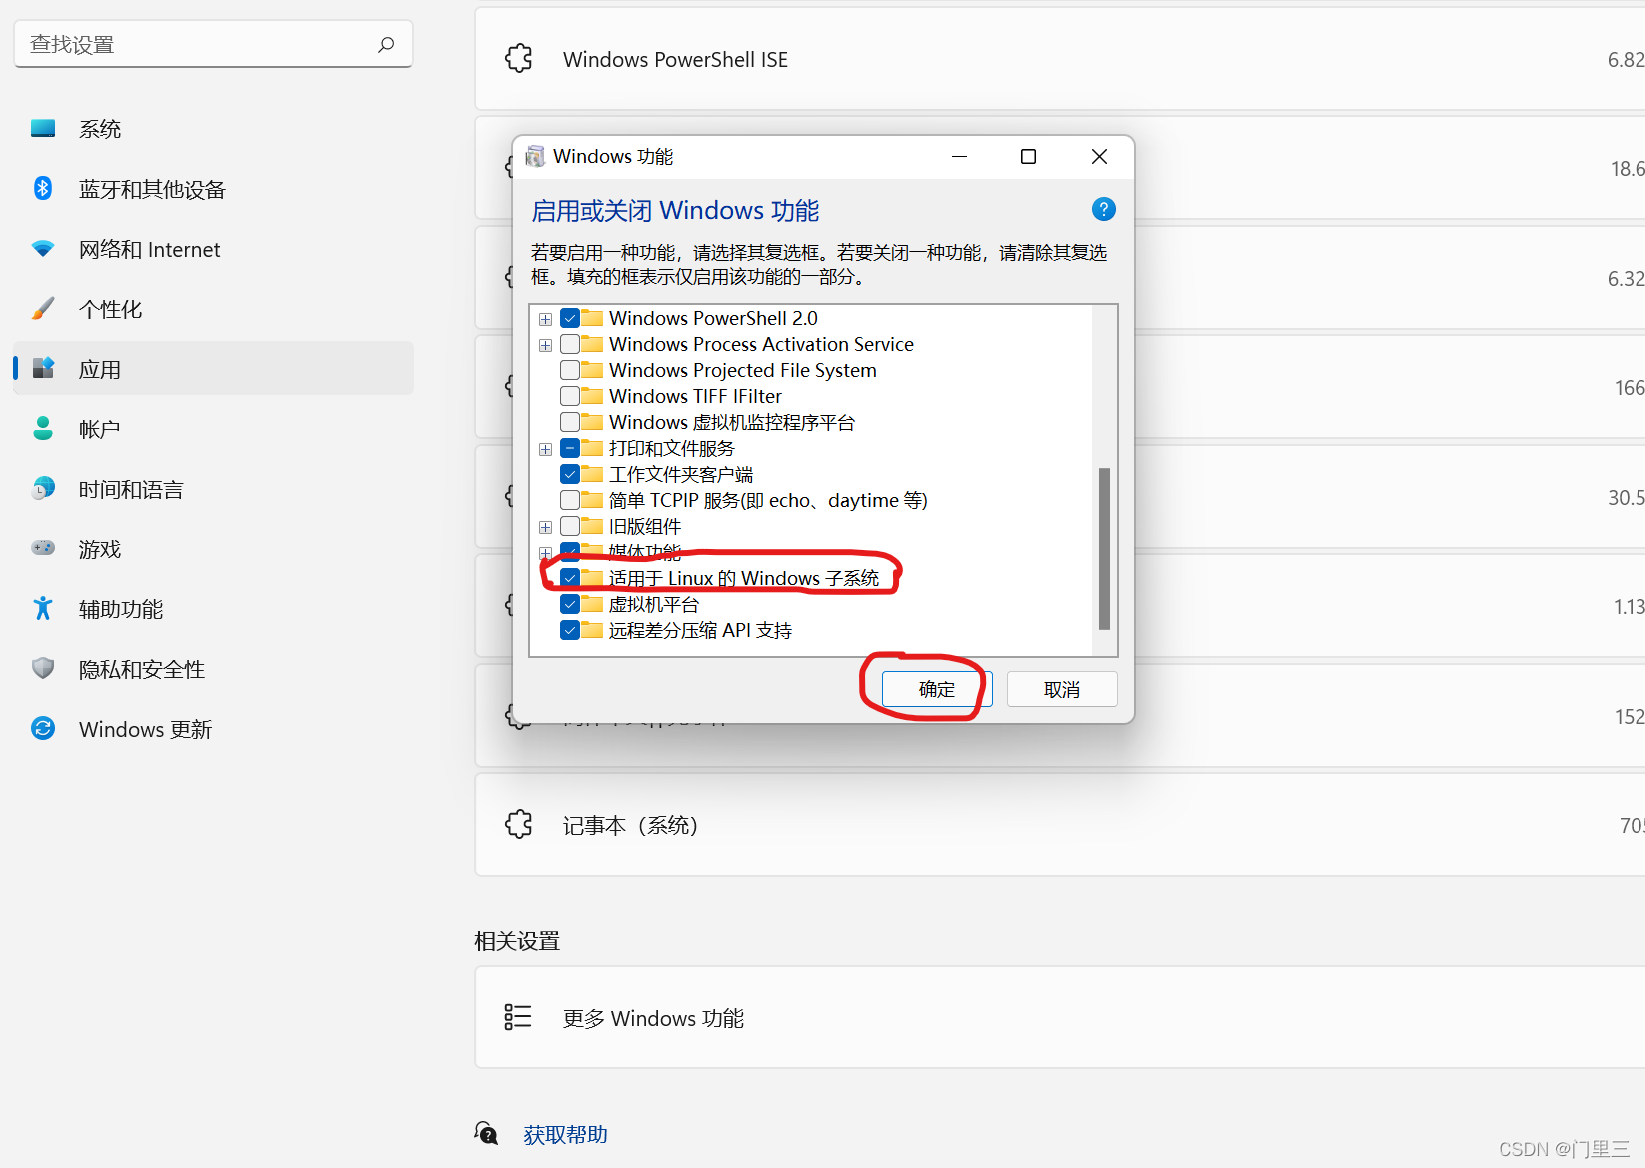Open 更多 Windows 功能 entry
Screen dimensions: 1645x1168
(x=1060, y=1017)
